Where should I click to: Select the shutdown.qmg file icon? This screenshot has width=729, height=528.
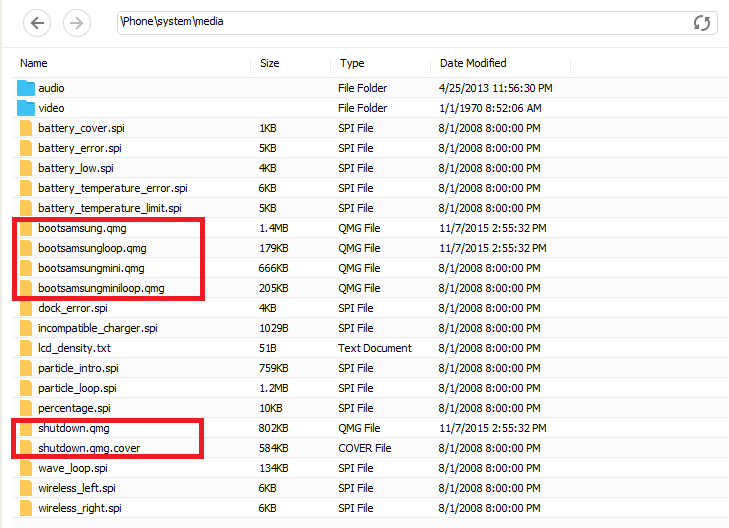26,428
